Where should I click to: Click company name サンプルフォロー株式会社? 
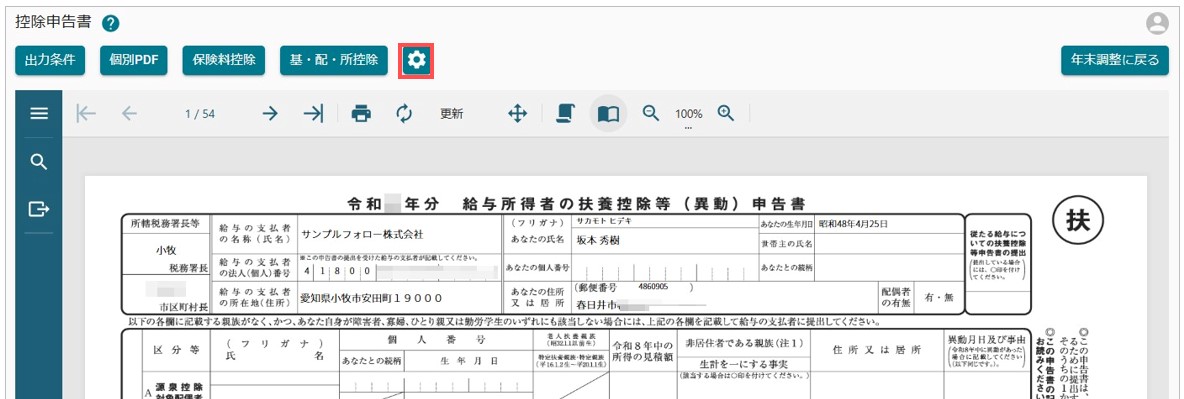click(362, 234)
